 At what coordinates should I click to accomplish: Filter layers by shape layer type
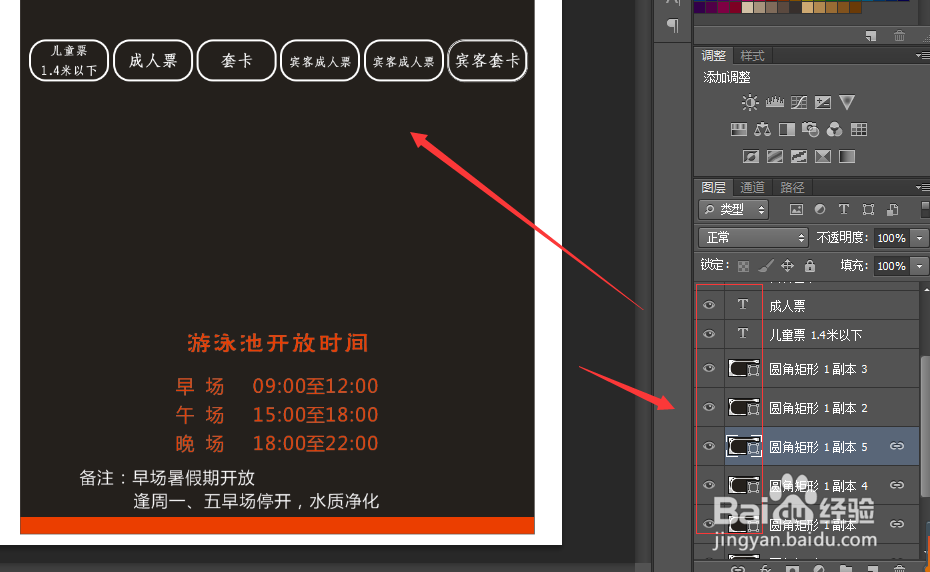(868, 209)
